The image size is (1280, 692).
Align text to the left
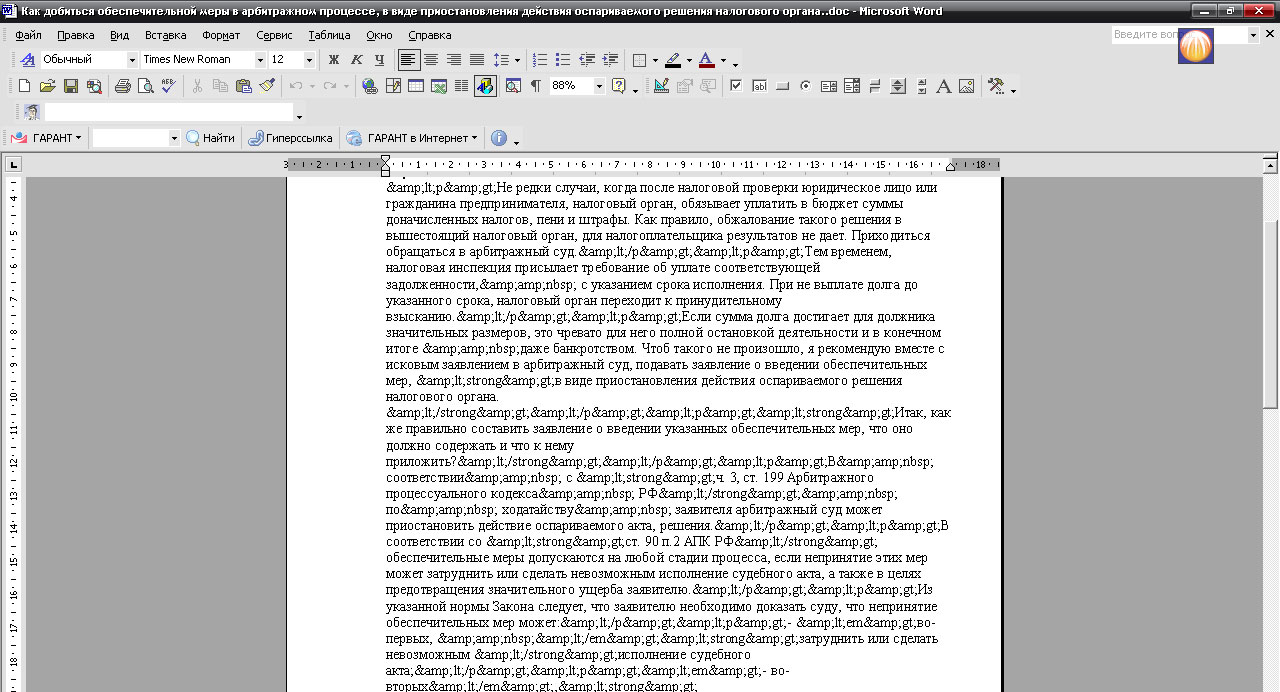click(408, 60)
